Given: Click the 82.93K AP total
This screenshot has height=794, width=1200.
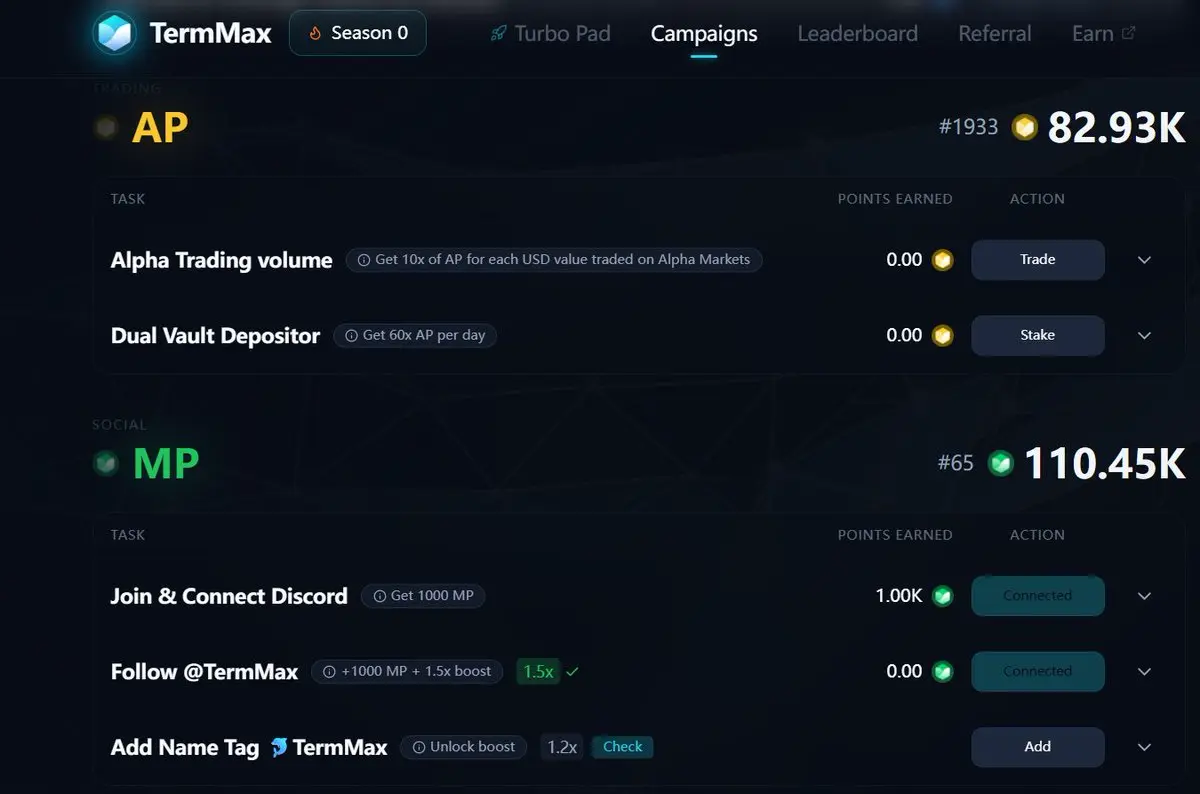Looking at the screenshot, I should point(1116,127).
